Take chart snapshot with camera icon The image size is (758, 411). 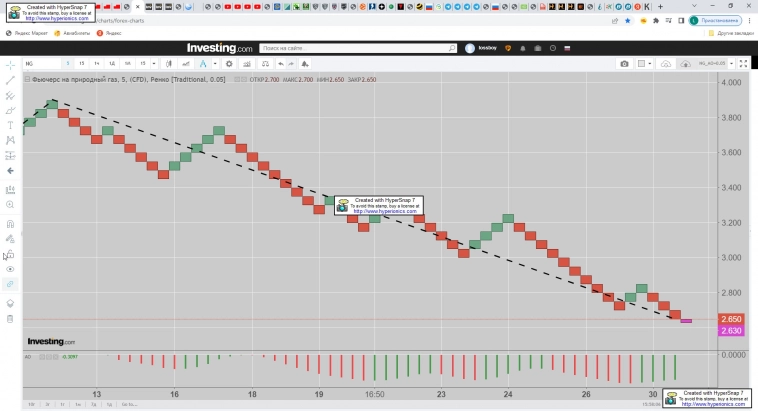[625, 64]
